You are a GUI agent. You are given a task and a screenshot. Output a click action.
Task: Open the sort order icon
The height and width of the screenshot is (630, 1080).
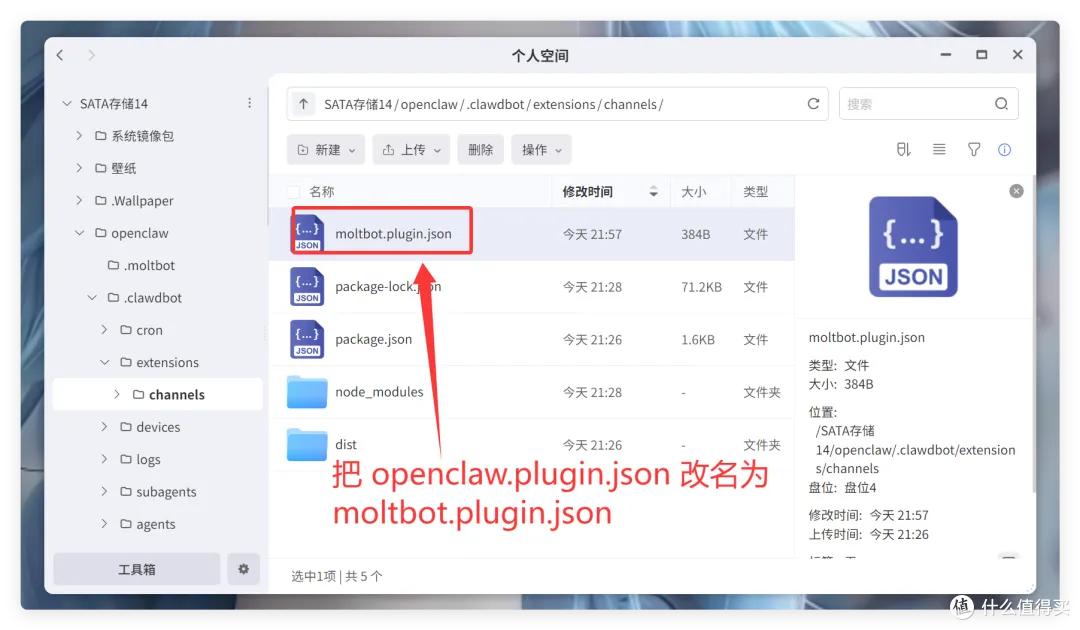[904, 149]
